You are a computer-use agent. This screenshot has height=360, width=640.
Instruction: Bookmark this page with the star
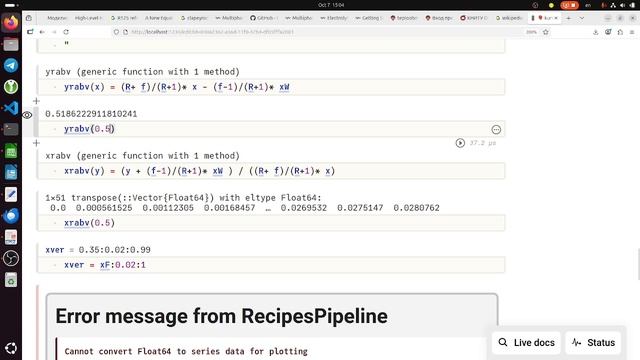[x=546, y=32]
